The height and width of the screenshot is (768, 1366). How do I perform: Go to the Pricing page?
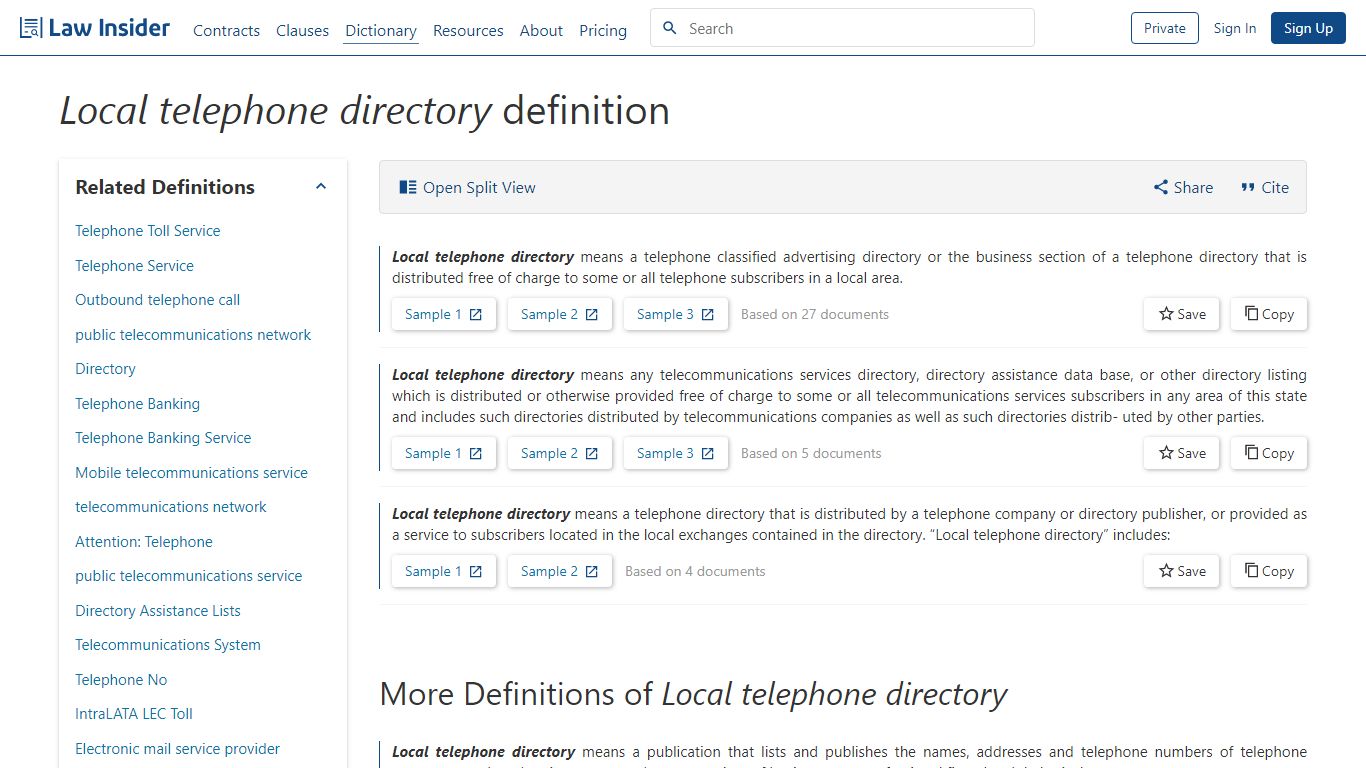pos(603,30)
